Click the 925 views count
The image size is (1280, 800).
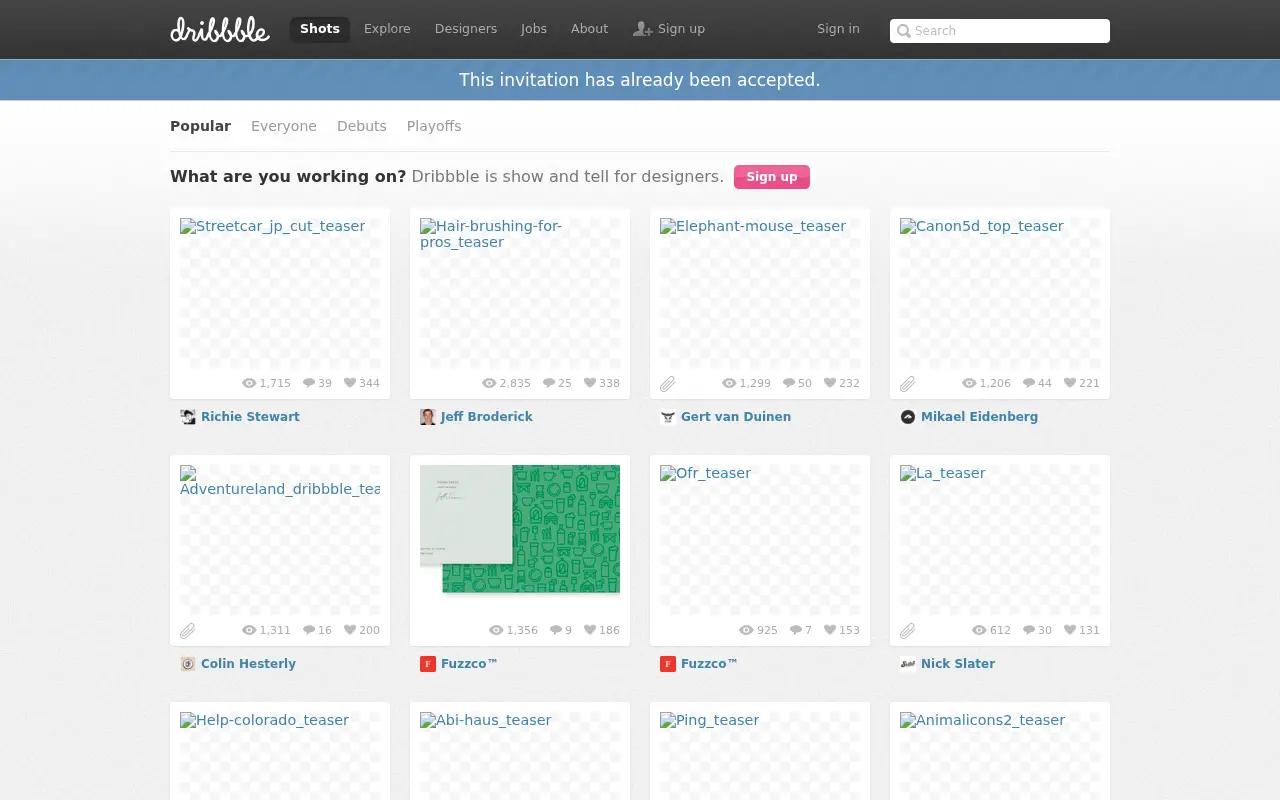tap(767, 630)
